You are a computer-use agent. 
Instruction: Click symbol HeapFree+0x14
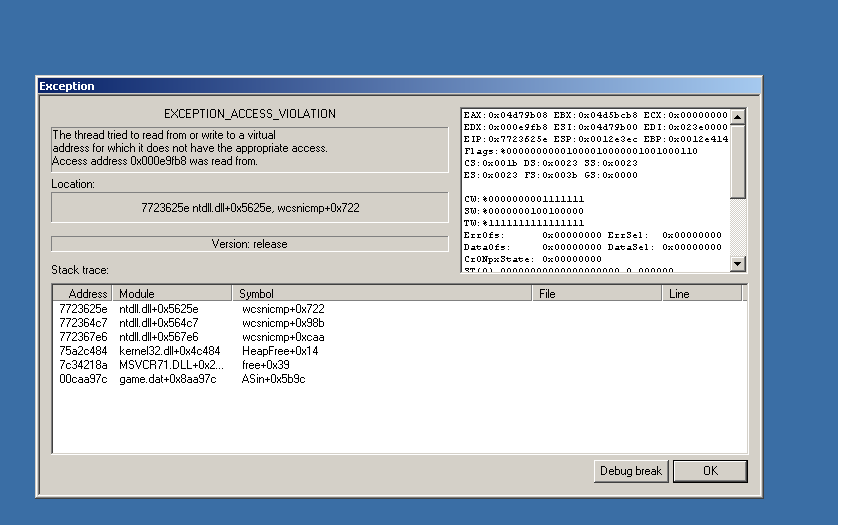280,351
